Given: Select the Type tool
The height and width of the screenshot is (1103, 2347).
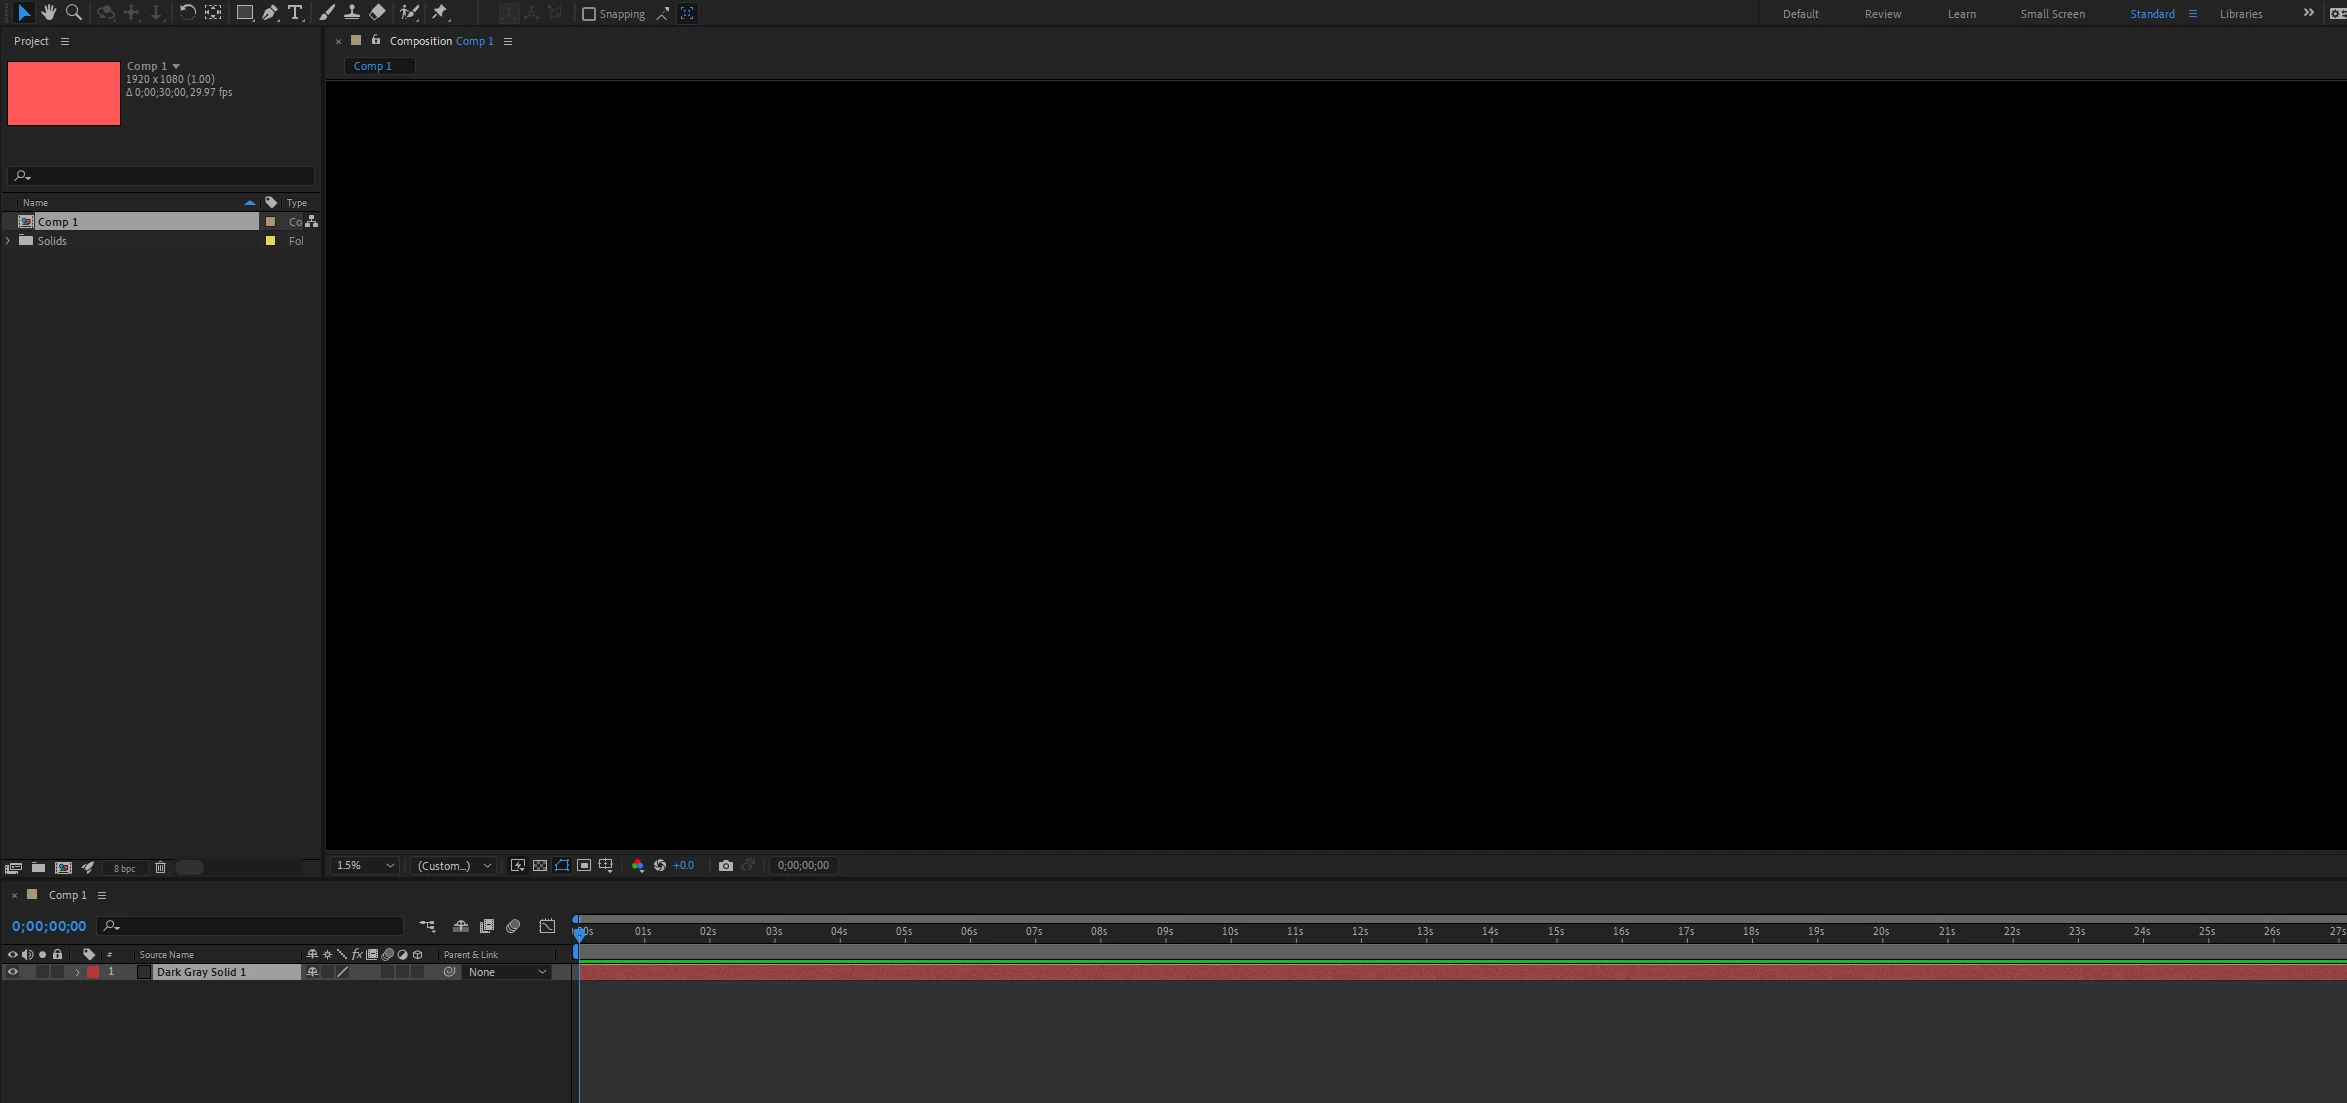Looking at the screenshot, I should (295, 13).
